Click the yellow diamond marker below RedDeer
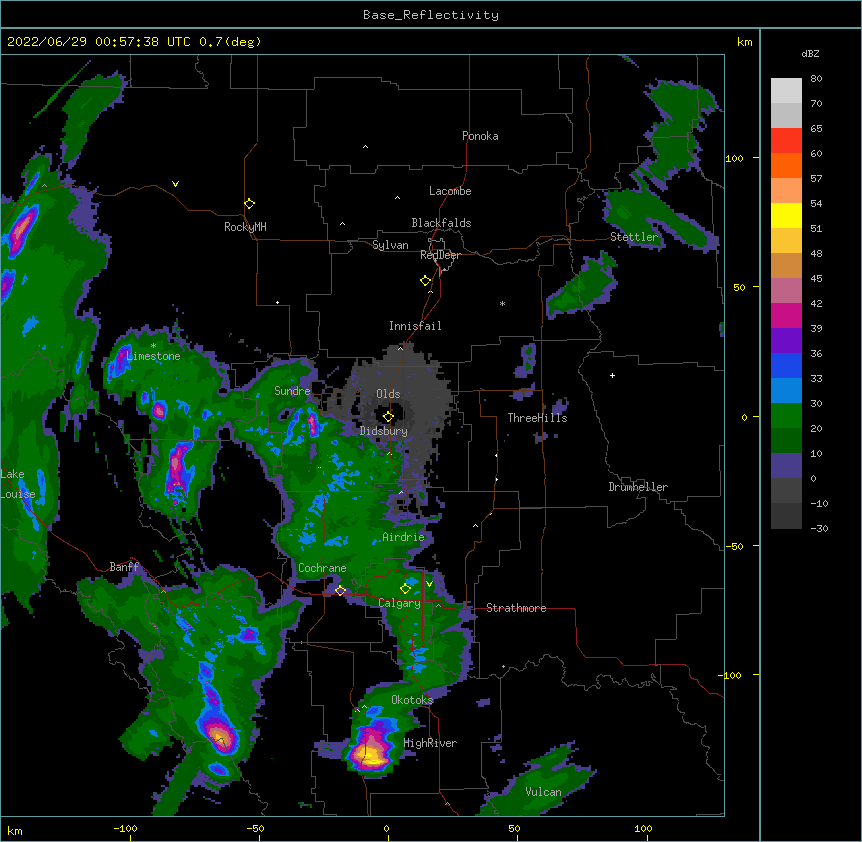 (425, 281)
